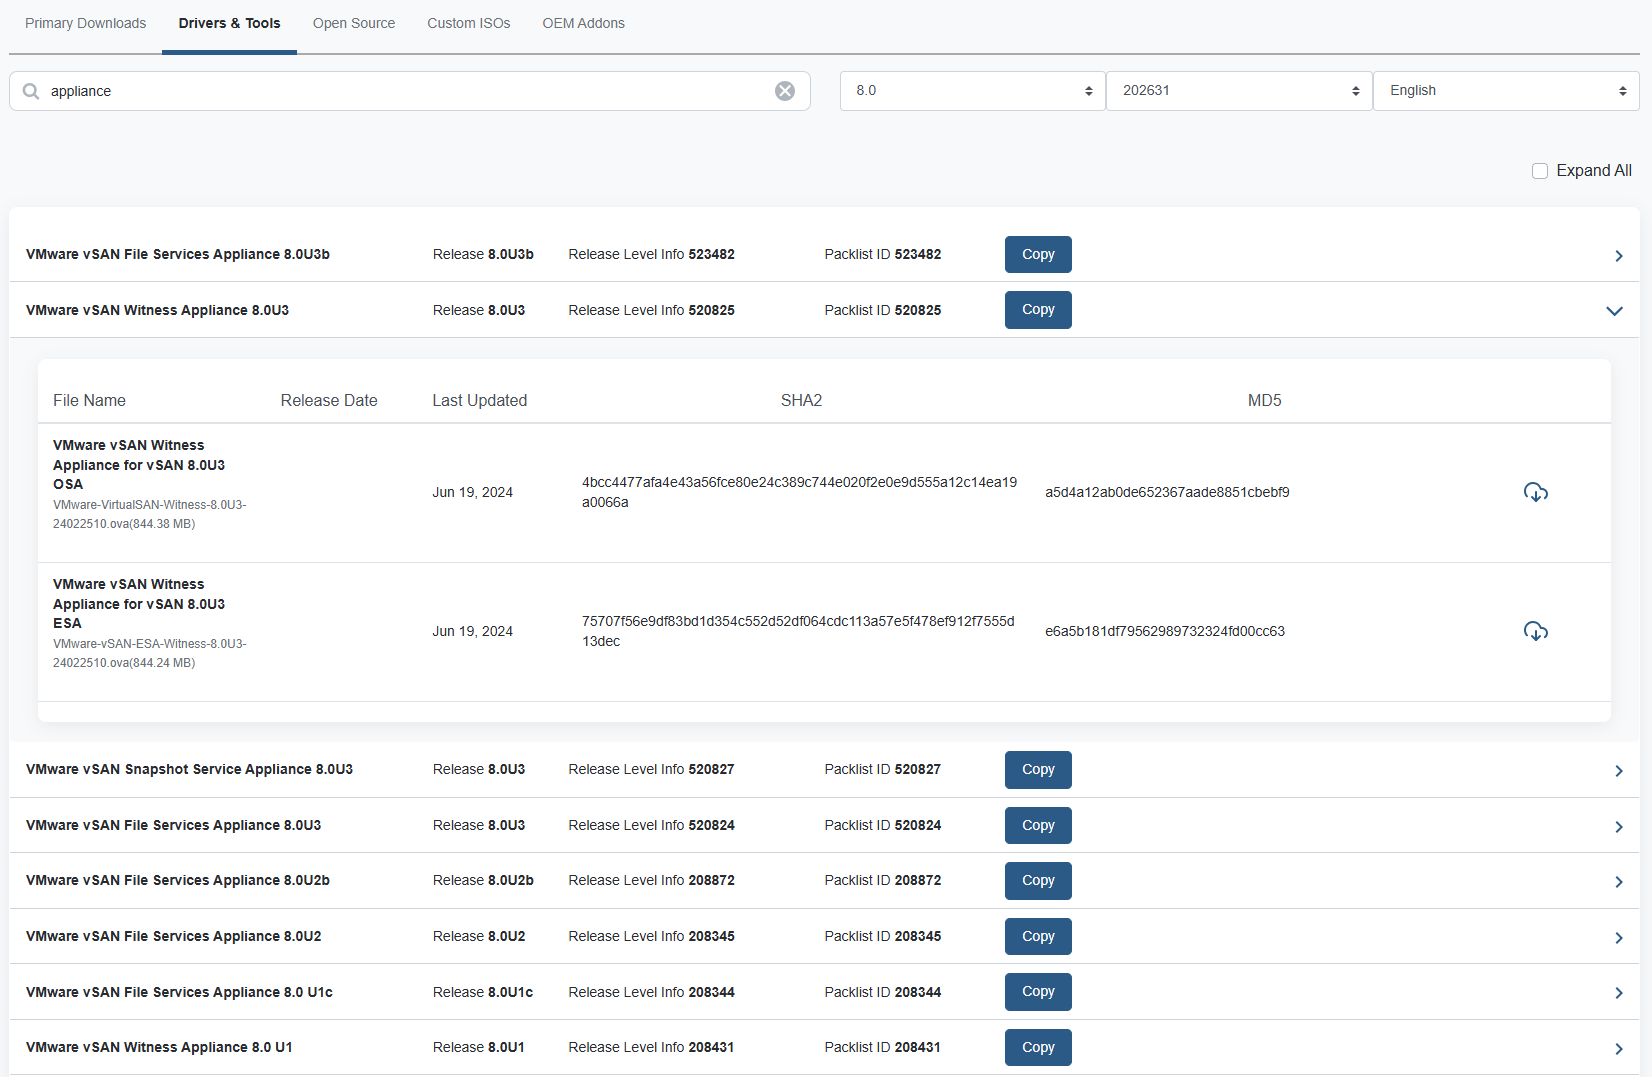Switch to the Open Source tab
This screenshot has width=1652, height=1077.
coord(353,23)
